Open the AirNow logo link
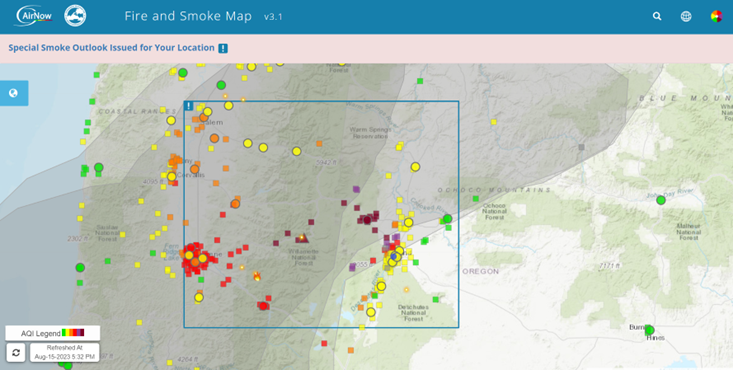Viewport: 733px width, 370px height. [33, 16]
